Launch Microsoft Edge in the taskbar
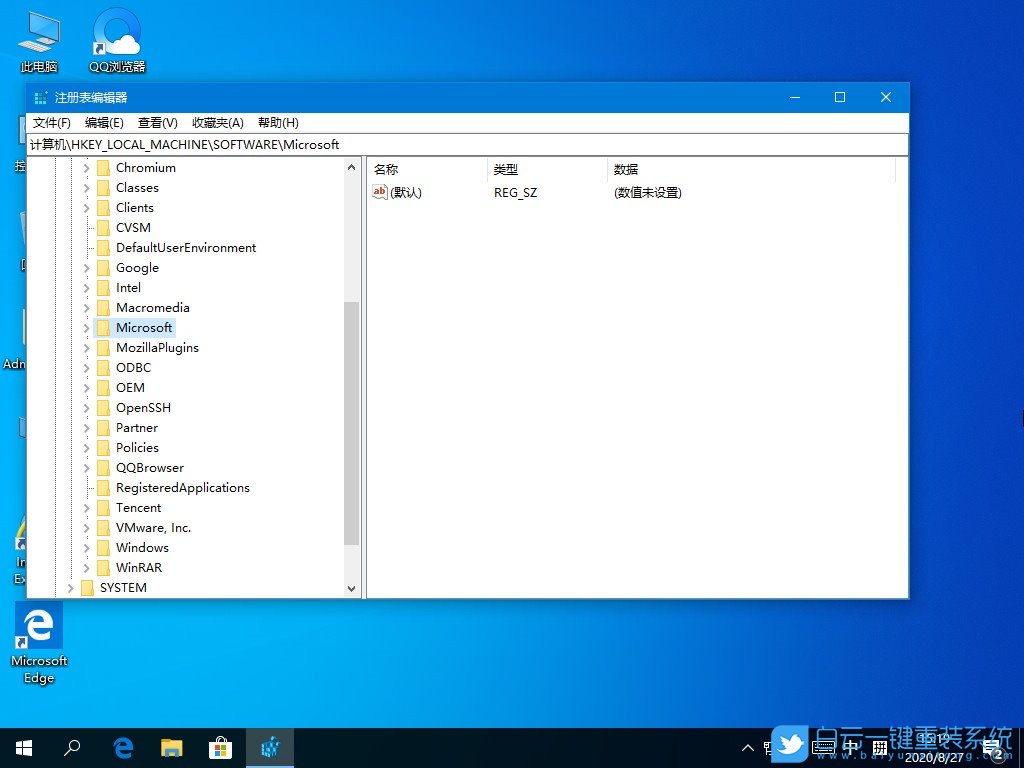This screenshot has height=768, width=1024. pos(122,747)
